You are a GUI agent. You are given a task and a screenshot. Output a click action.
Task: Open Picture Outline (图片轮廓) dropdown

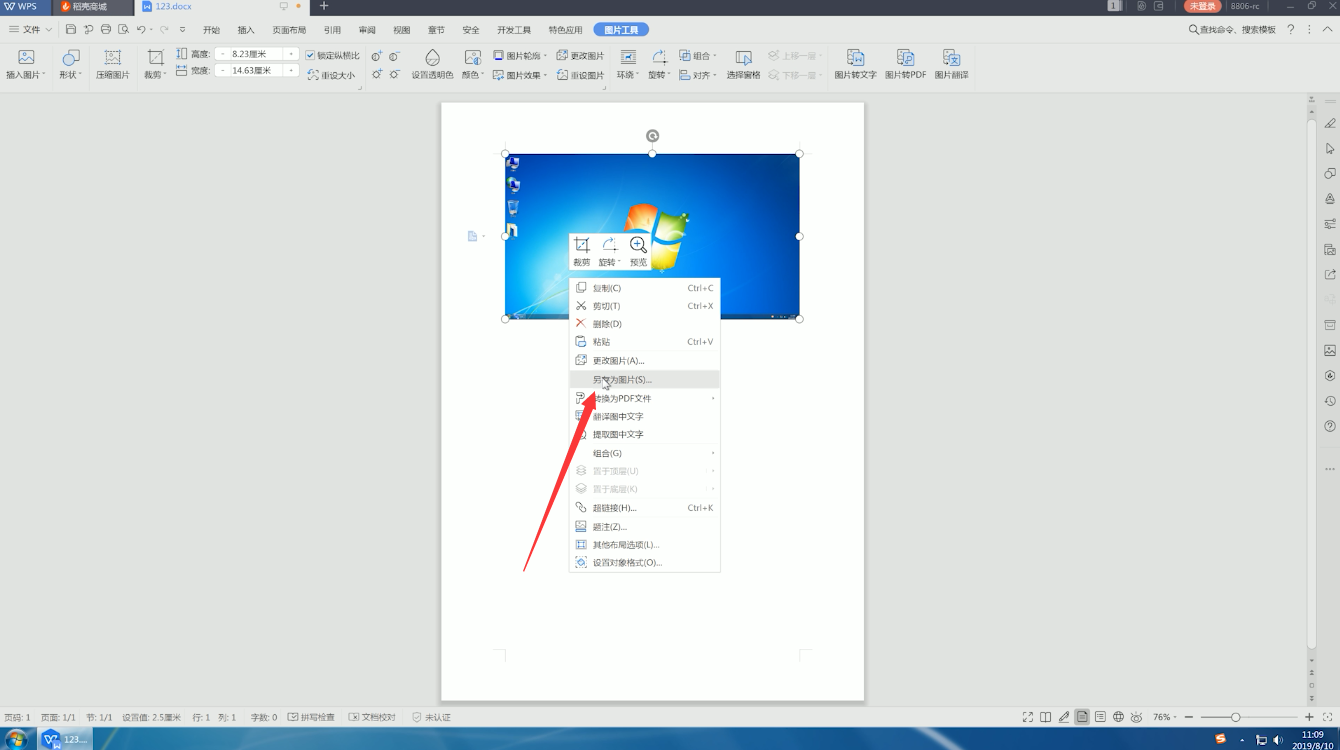(x=520, y=56)
